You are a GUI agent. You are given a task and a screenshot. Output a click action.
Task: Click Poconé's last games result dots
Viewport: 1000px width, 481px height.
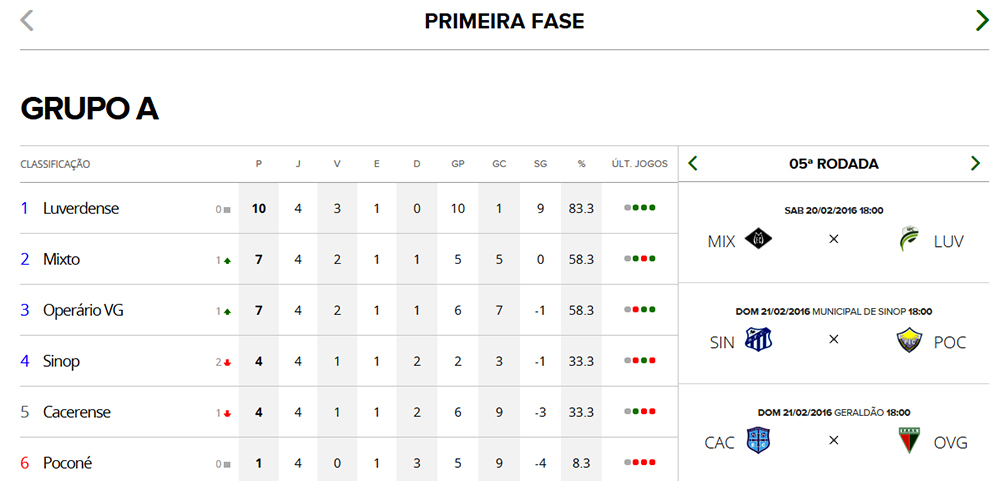640,463
